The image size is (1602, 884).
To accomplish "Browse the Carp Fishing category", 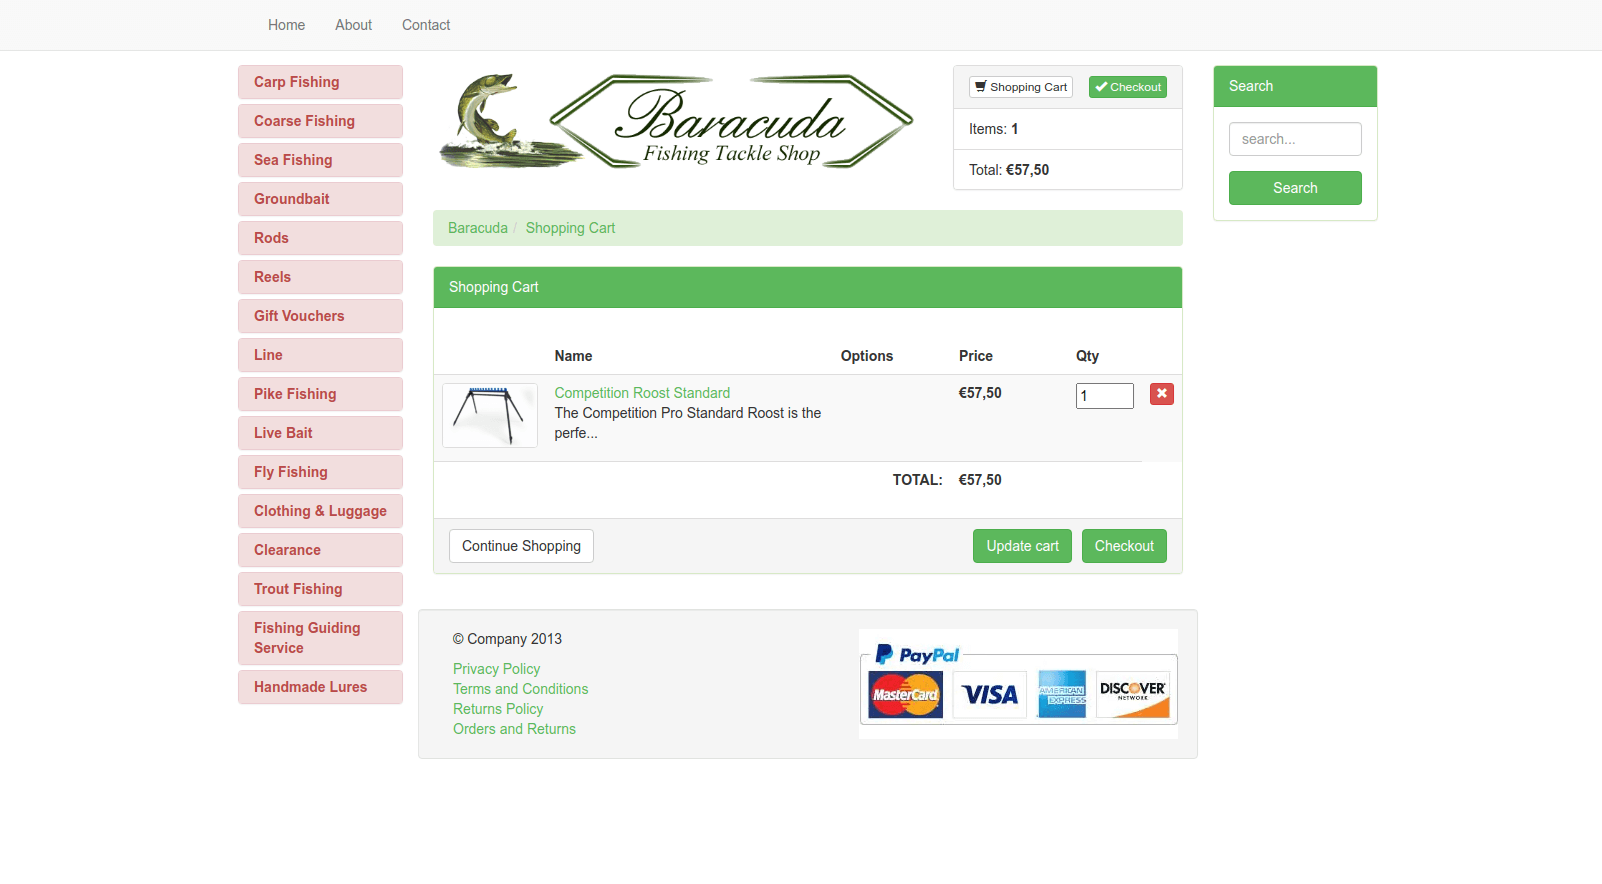I will pos(320,82).
